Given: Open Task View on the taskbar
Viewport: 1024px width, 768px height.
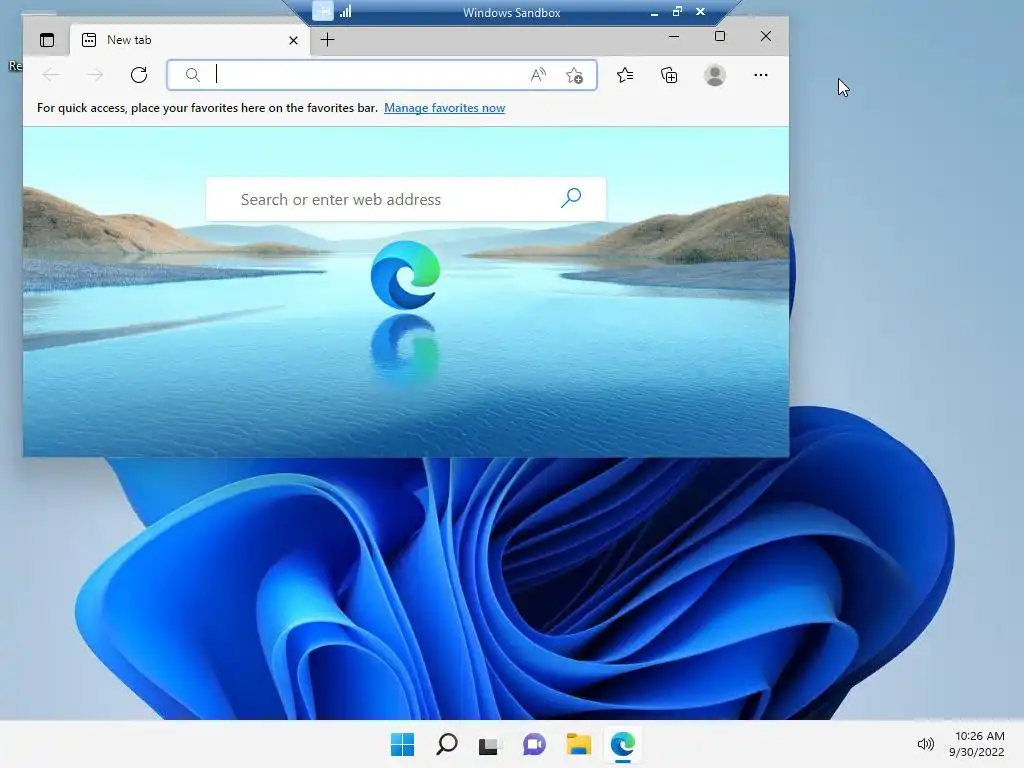Looking at the screenshot, I should 490,746.
